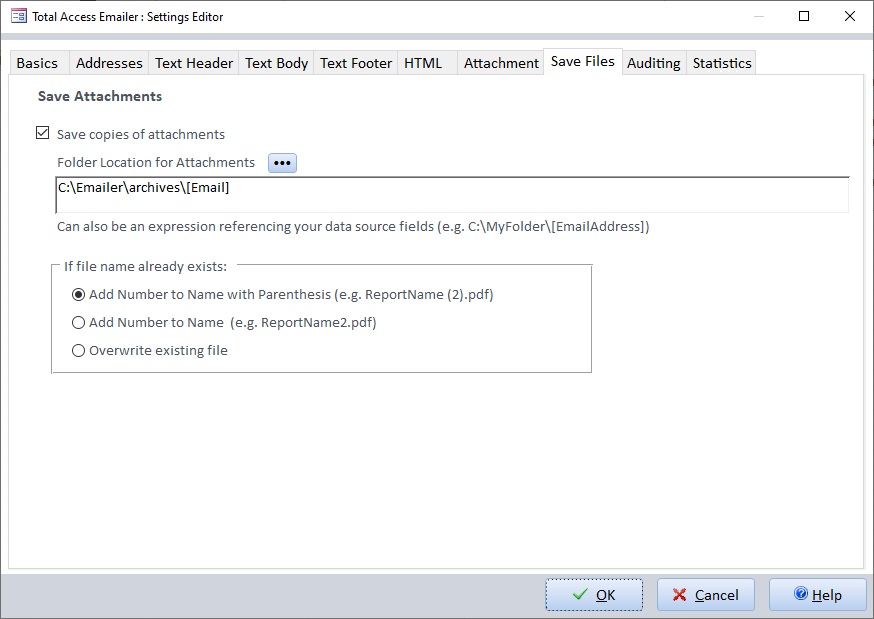
Task: Open Help with the Help button
Action: 817,595
